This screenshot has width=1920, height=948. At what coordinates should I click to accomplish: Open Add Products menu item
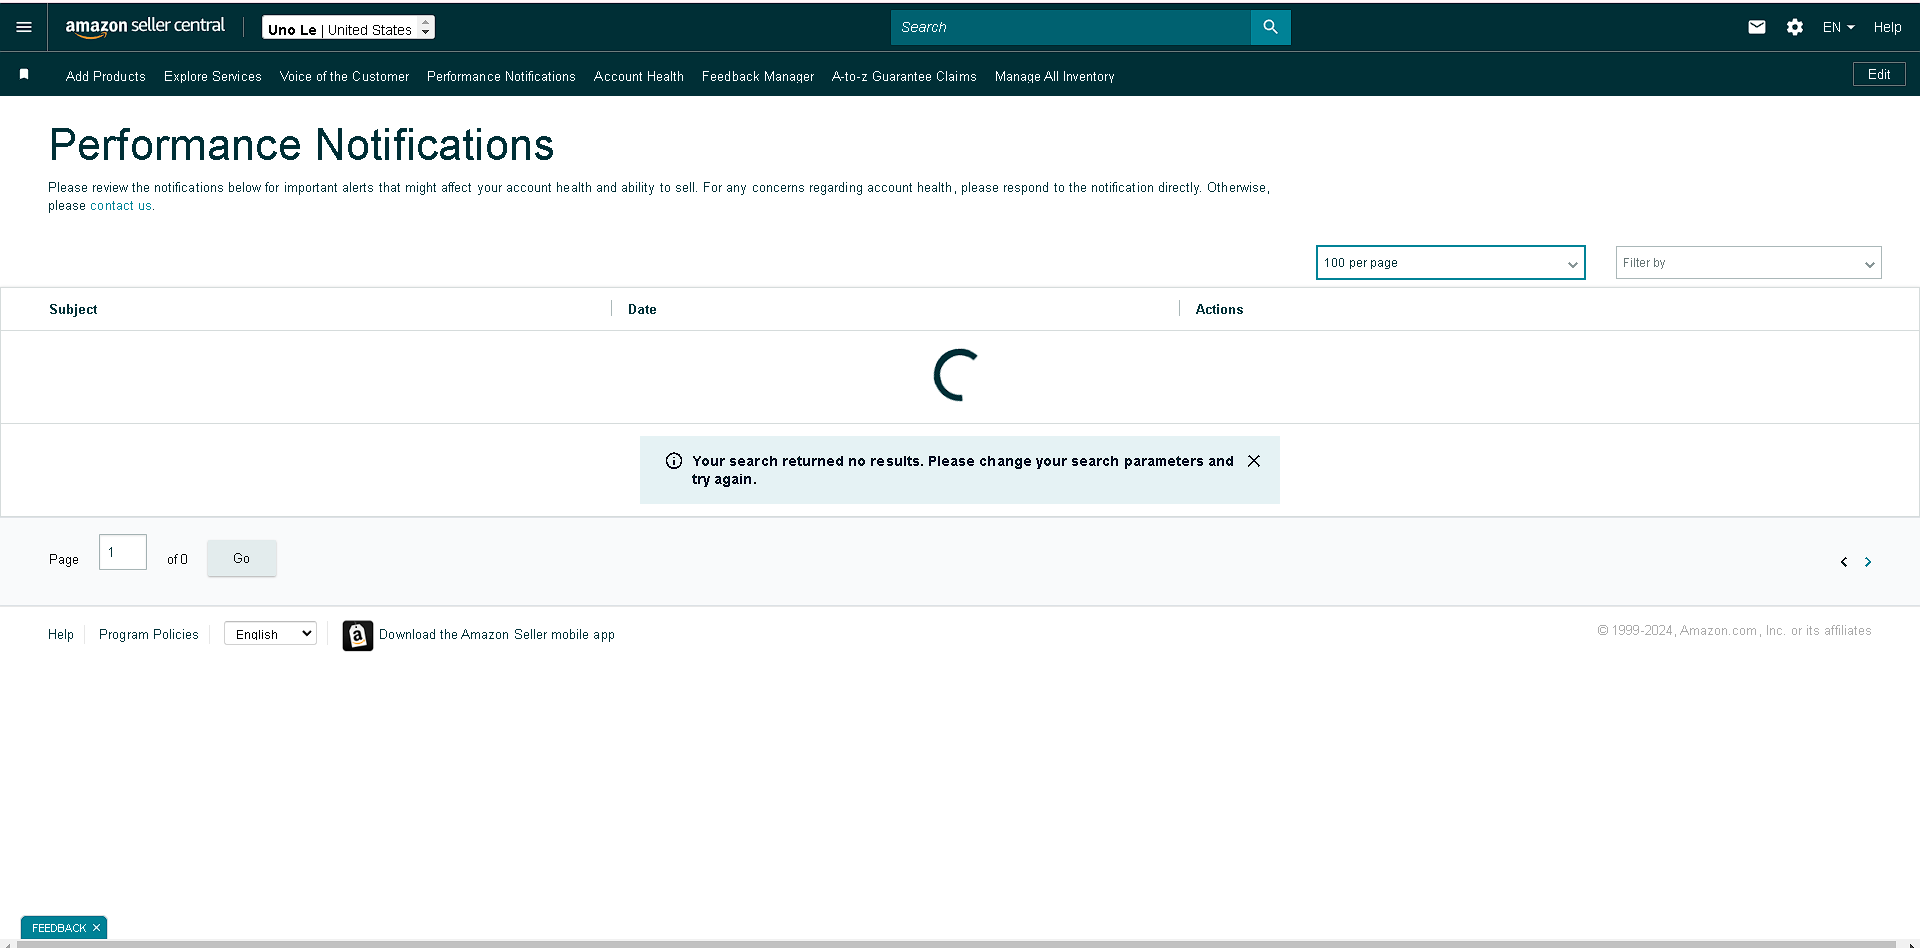106,76
